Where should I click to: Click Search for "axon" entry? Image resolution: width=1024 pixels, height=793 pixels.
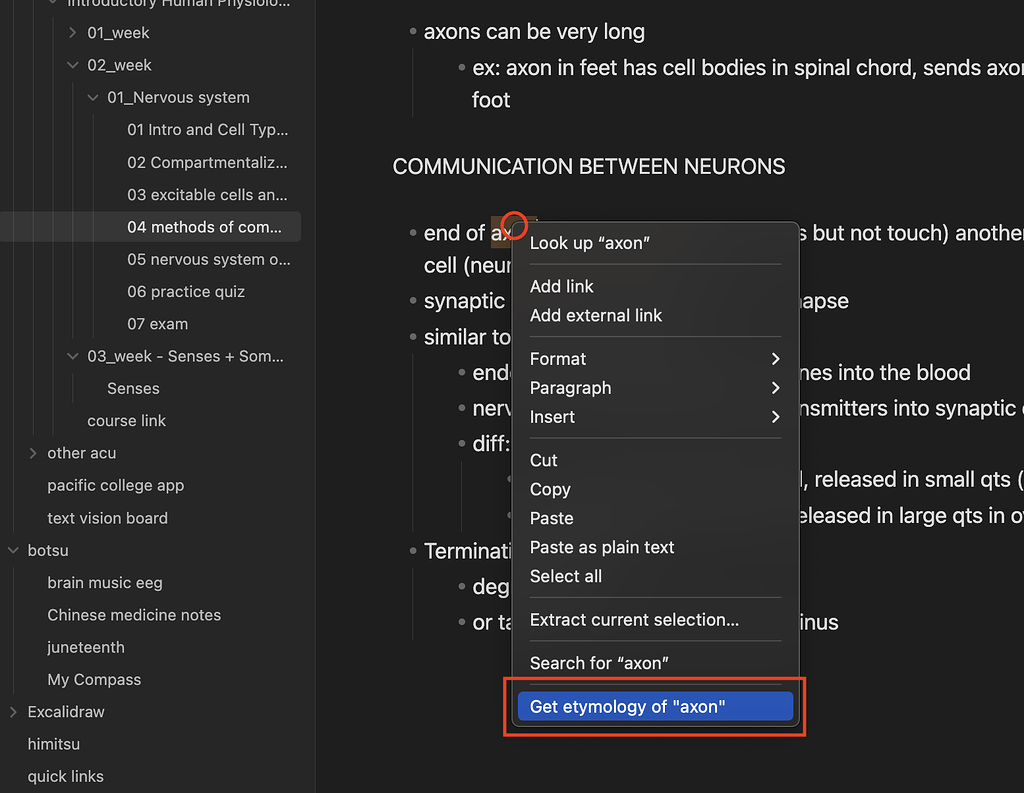[599, 663]
